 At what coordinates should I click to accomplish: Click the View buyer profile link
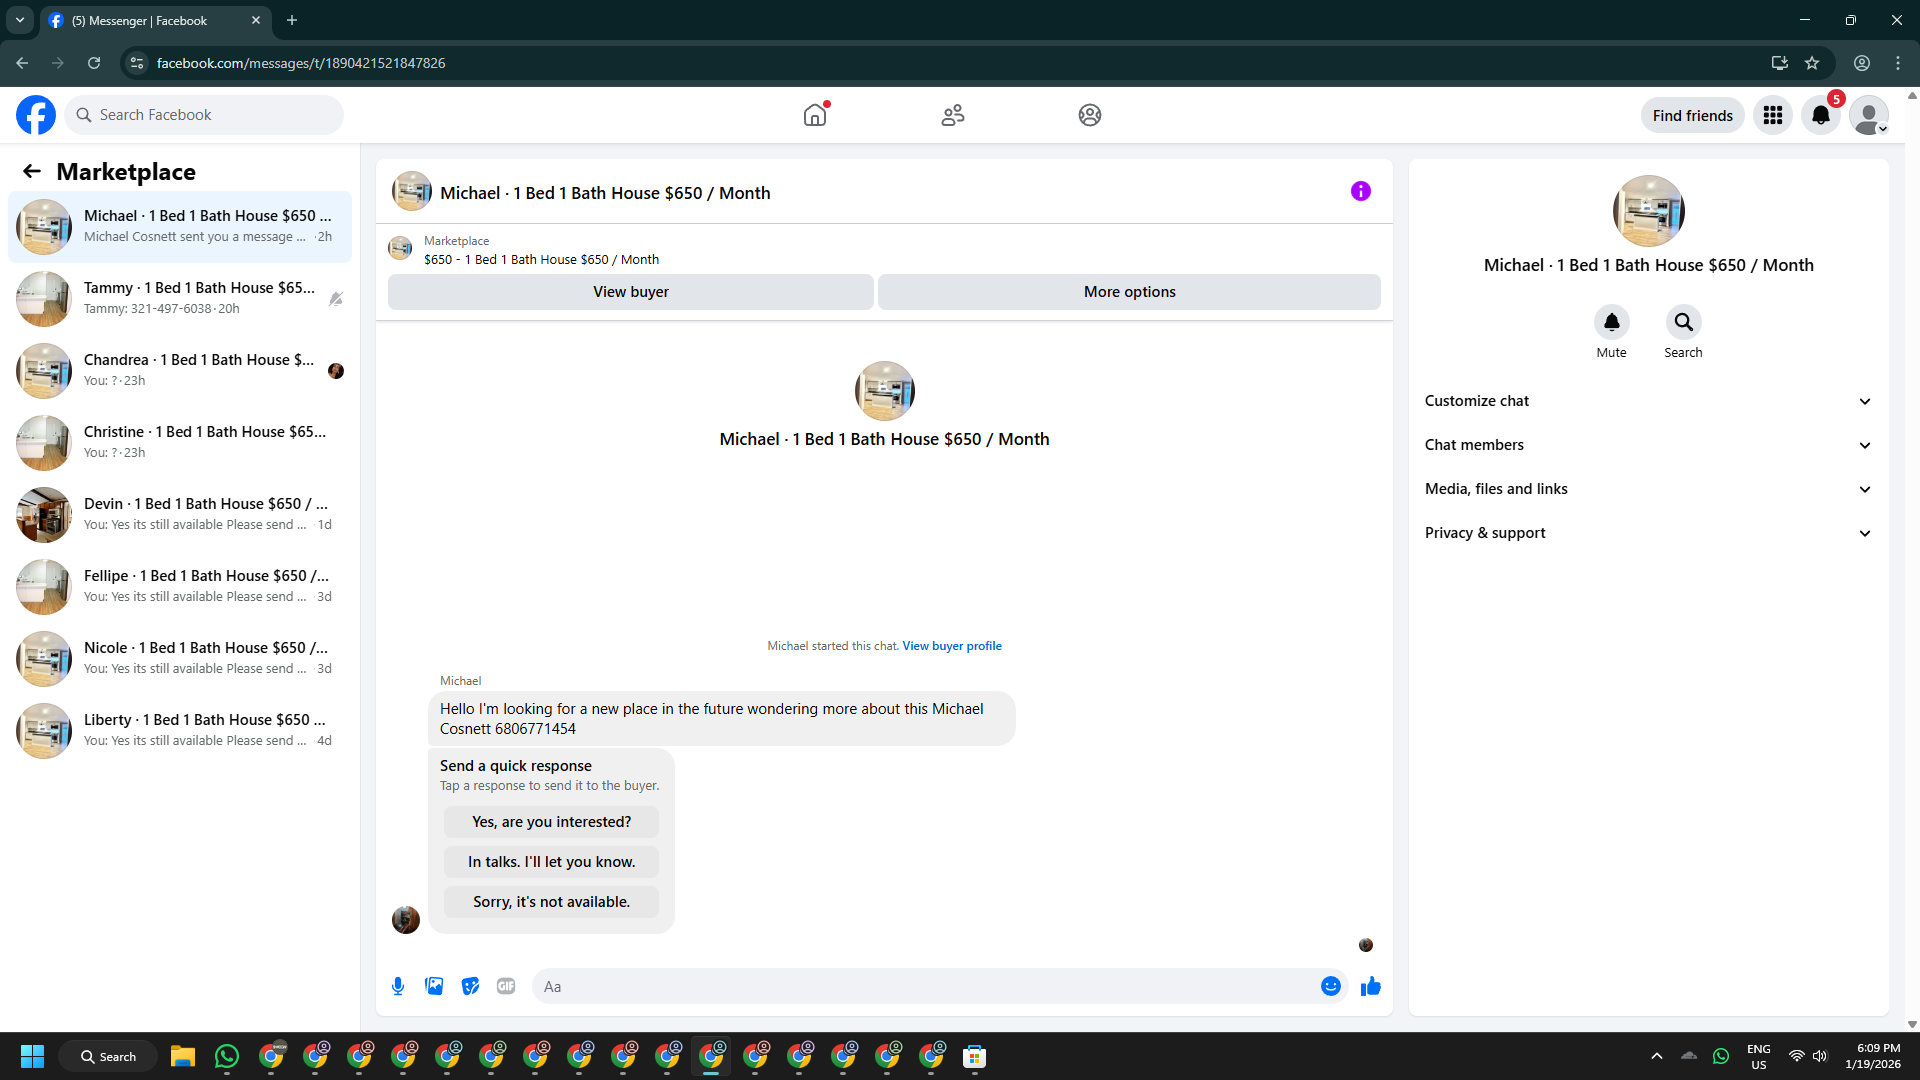click(951, 646)
